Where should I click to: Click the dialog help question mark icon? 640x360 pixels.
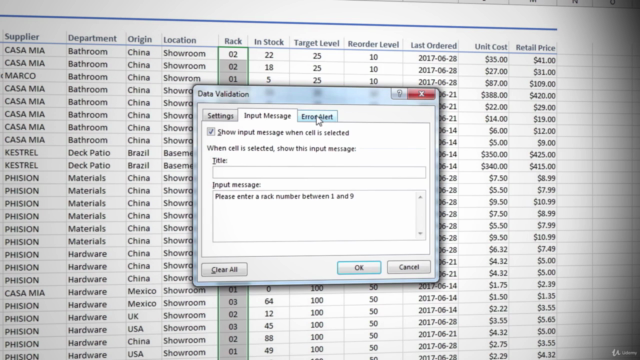[x=399, y=94]
